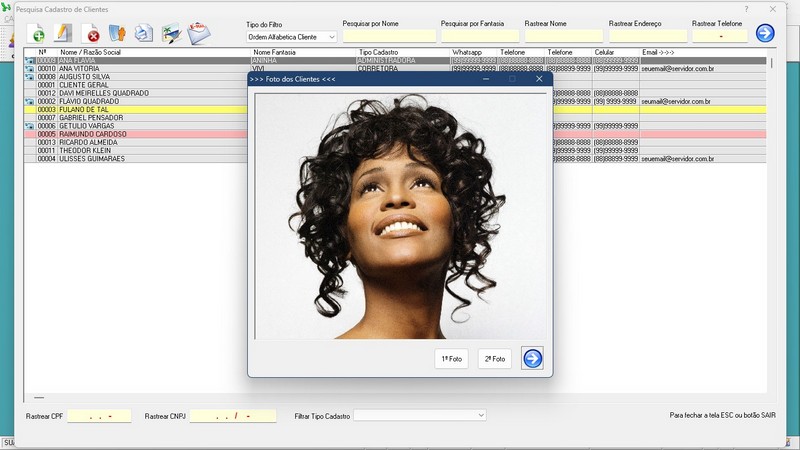Focus the Pesquisar por Fantasia field
This screenshot has width=800, height=450.
[x=480, y=36]
